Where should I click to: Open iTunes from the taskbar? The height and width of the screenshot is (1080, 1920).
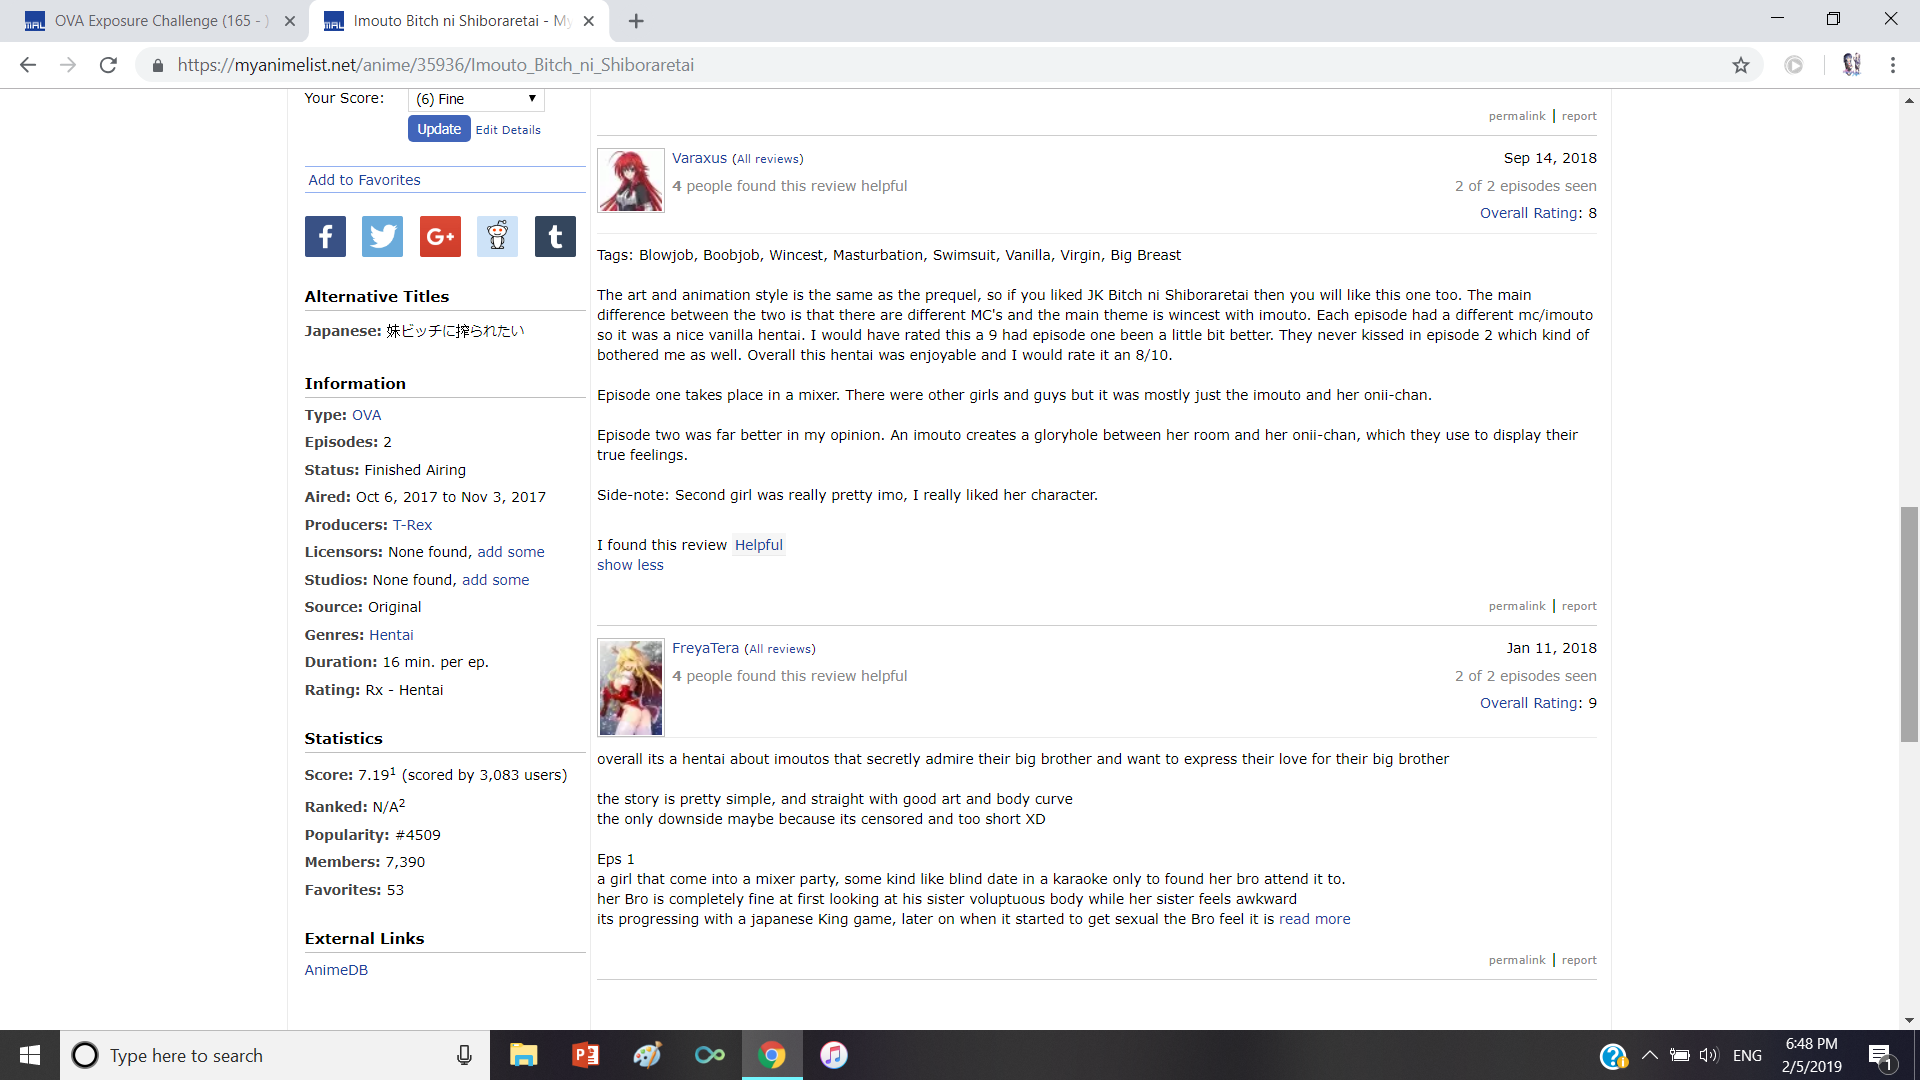tap(833, 1055)
